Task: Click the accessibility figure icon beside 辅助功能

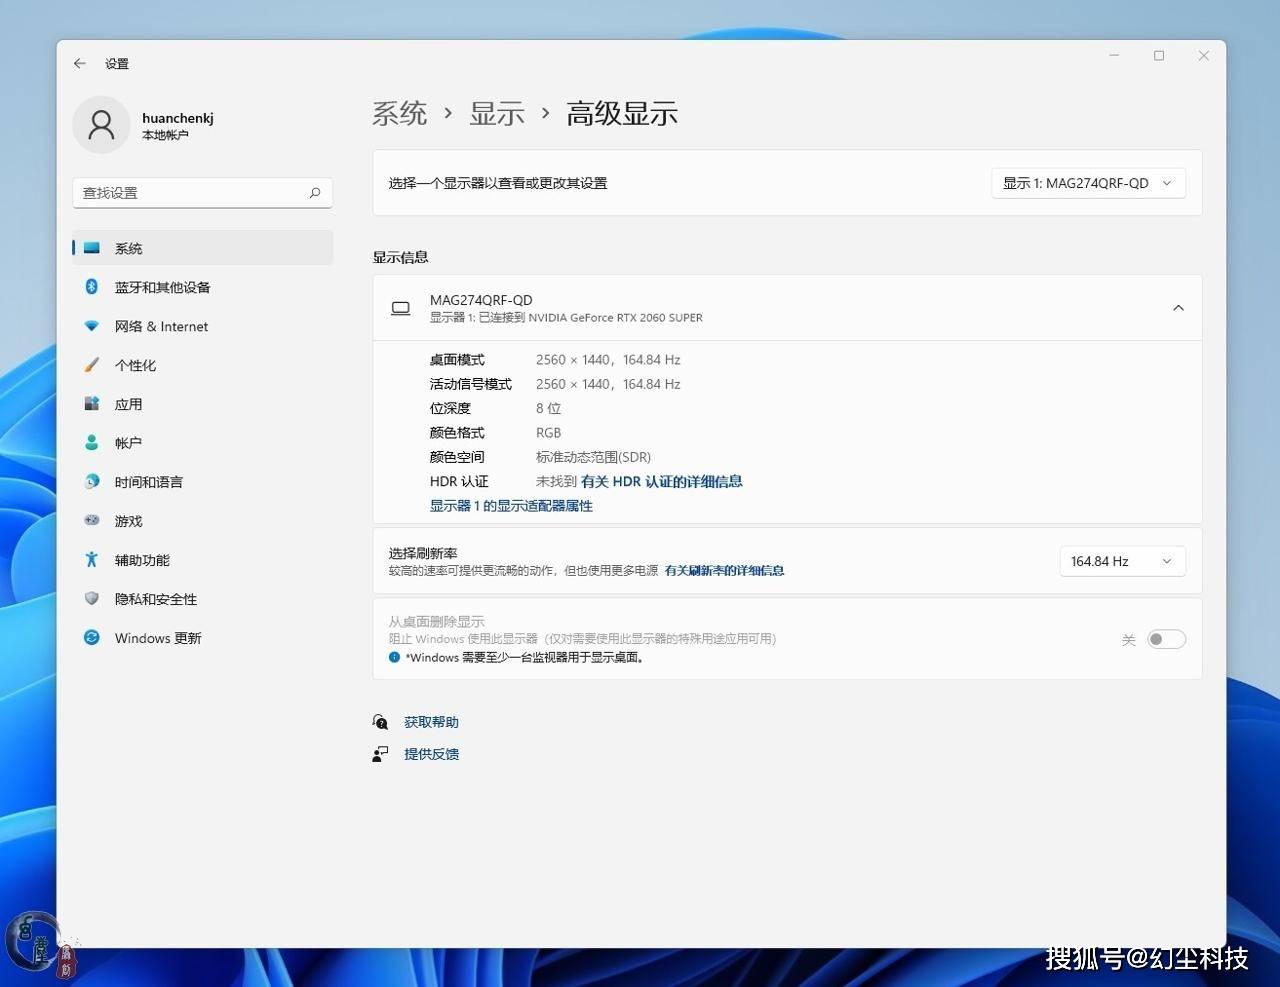Action: 92,560
